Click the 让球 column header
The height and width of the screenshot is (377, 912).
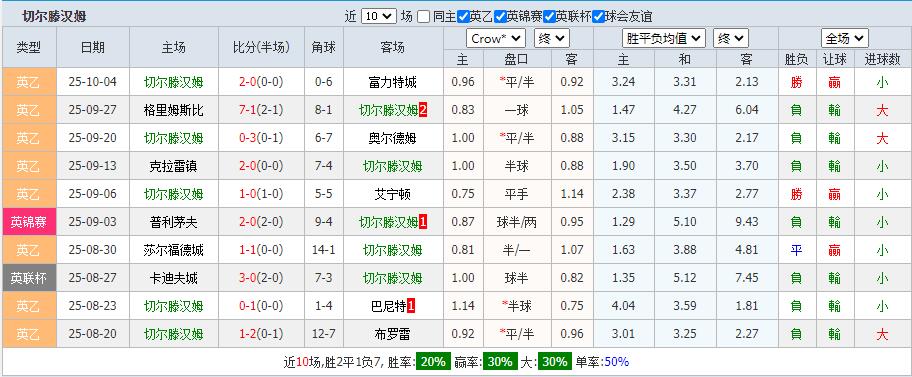(835, 59)
